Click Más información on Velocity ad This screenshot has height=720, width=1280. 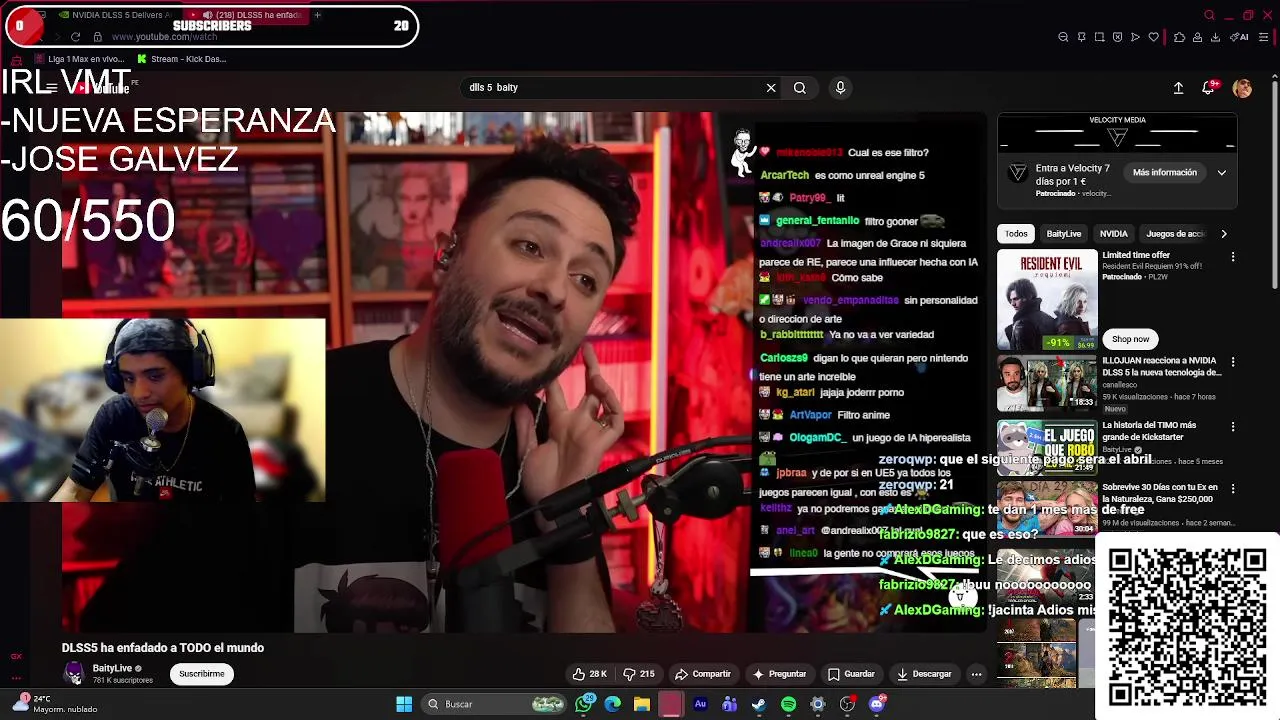(1165, 173)
